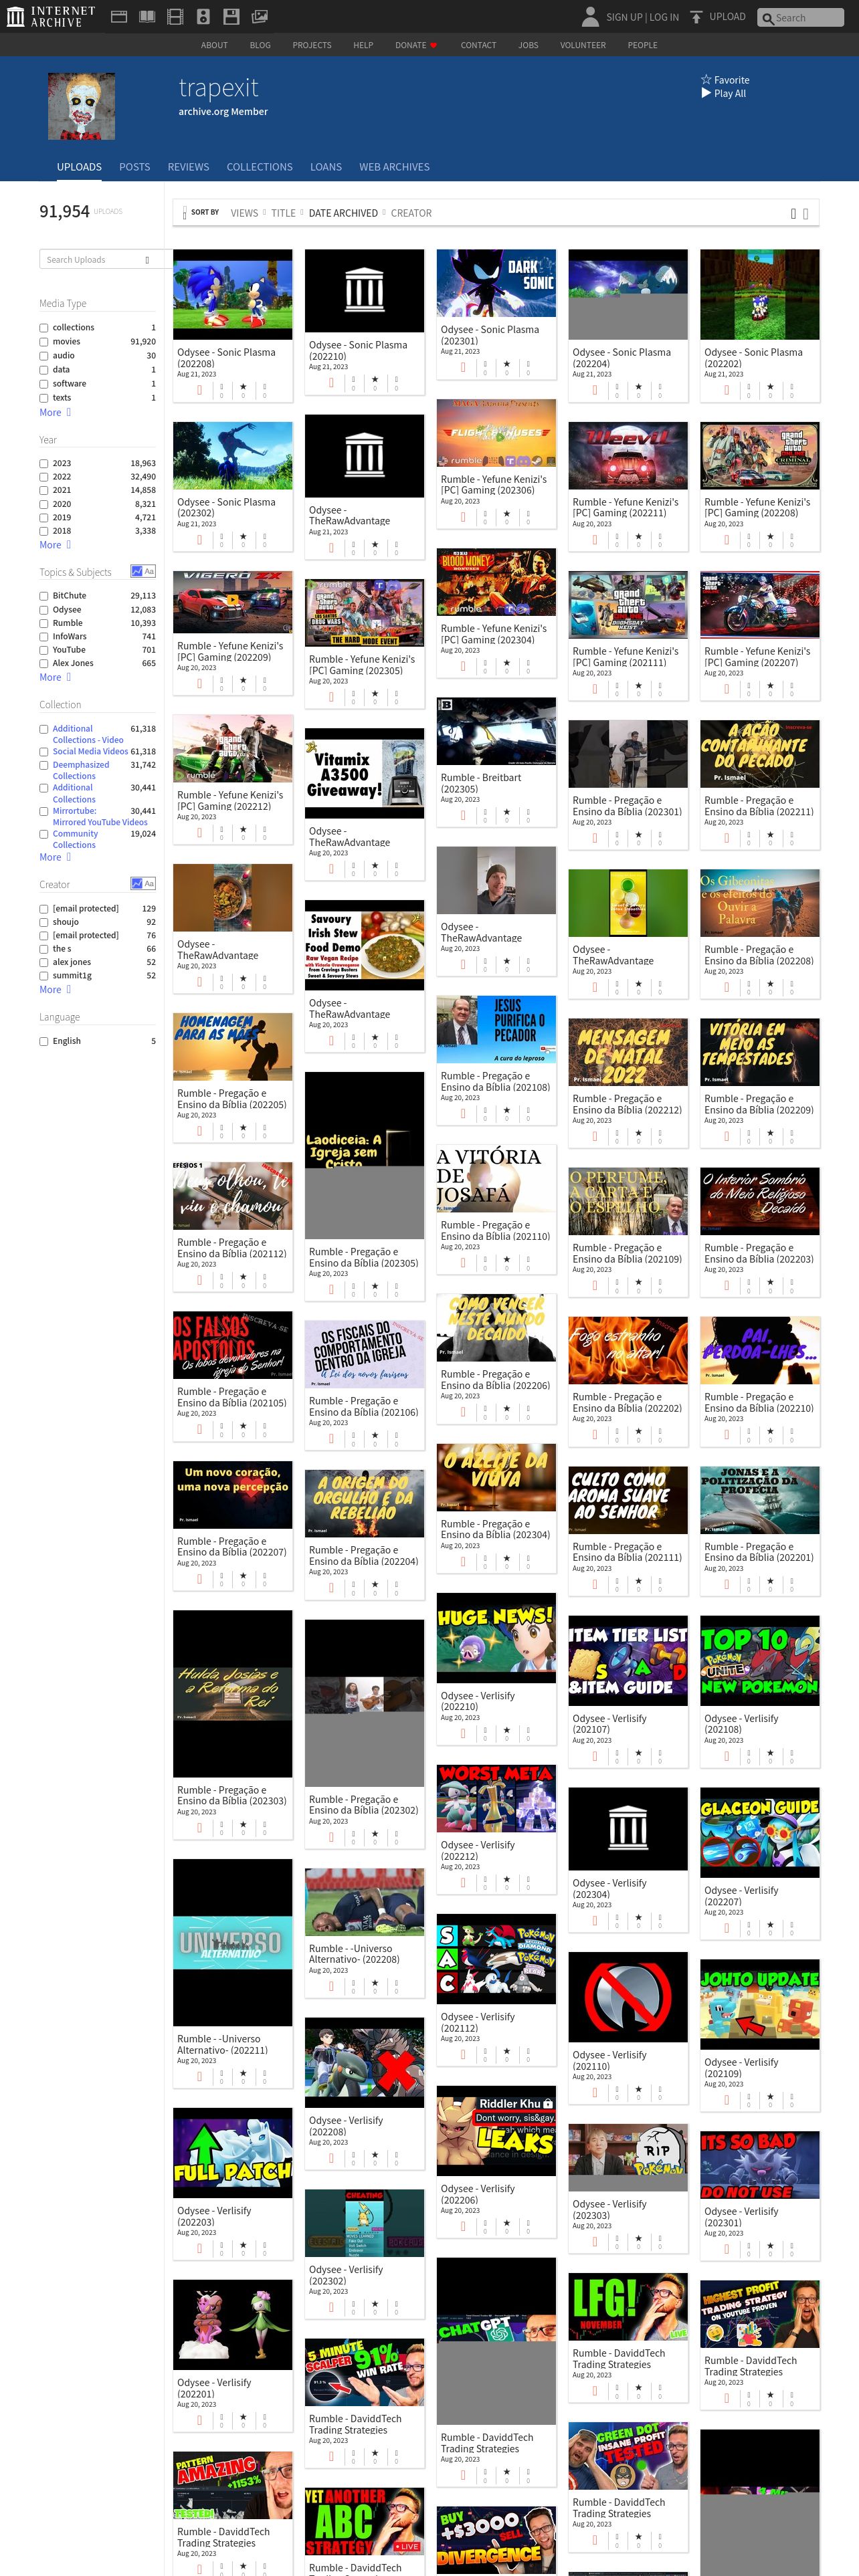Click the Upload arrow icon
The height and width of the screenshot is (2576, 859).
click(696, 17)
